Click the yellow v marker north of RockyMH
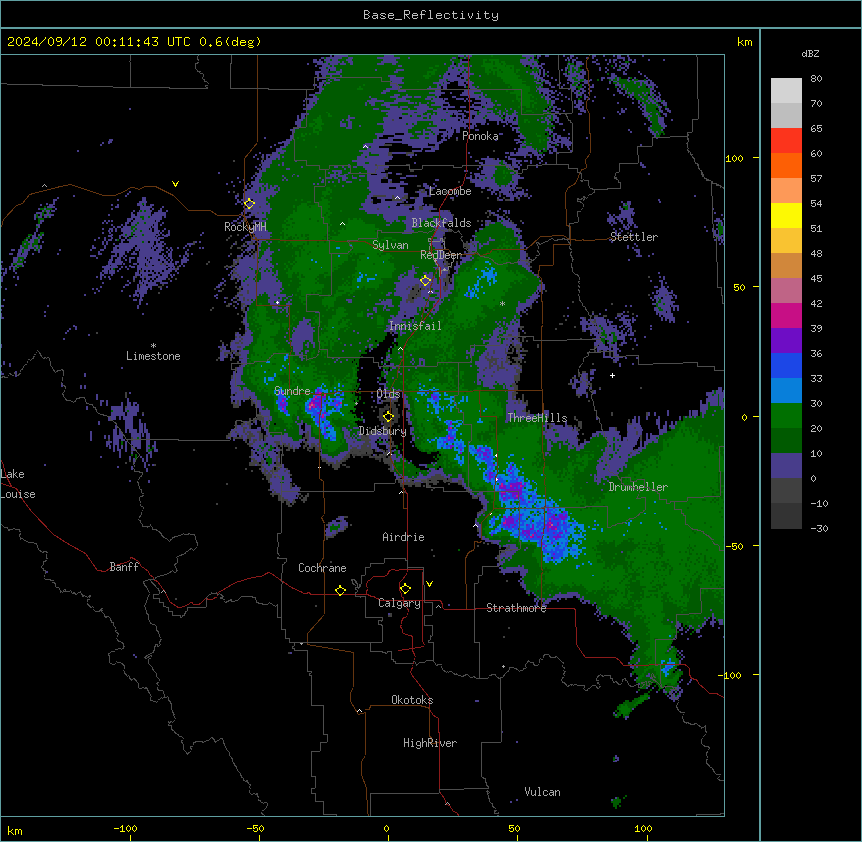The image size is (862, 842). pos(175,184)
